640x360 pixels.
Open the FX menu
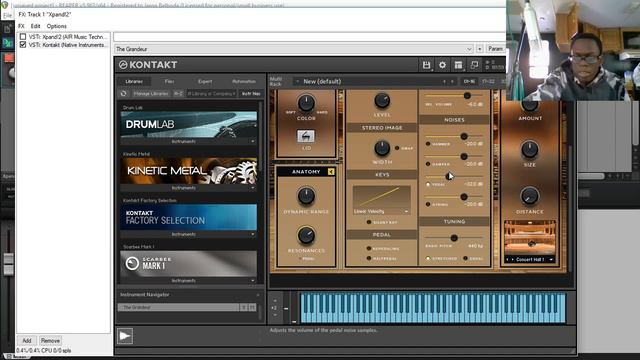click(21, 26)
